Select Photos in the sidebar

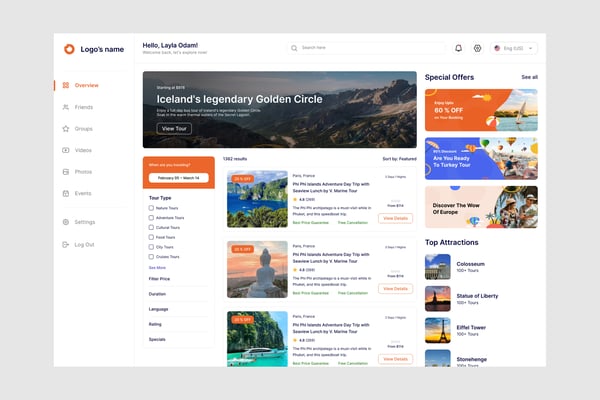tap(83, 172)
